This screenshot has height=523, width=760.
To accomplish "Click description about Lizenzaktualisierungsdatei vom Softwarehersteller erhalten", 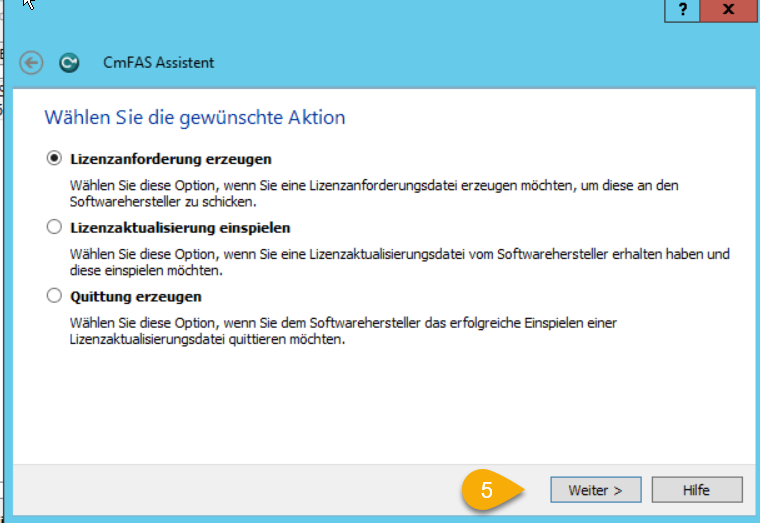I will click(x=399, y=262).
